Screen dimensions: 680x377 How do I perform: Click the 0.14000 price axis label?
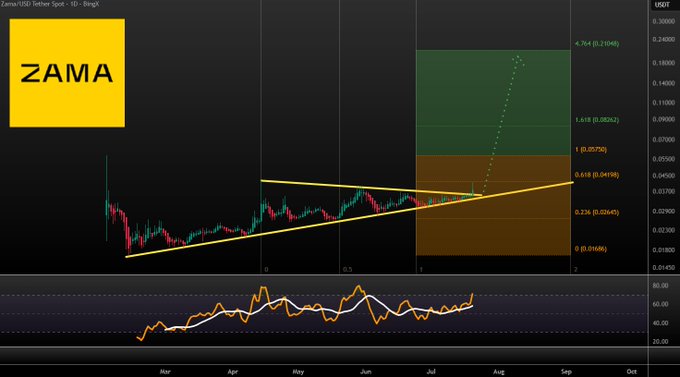pos(664,83)
